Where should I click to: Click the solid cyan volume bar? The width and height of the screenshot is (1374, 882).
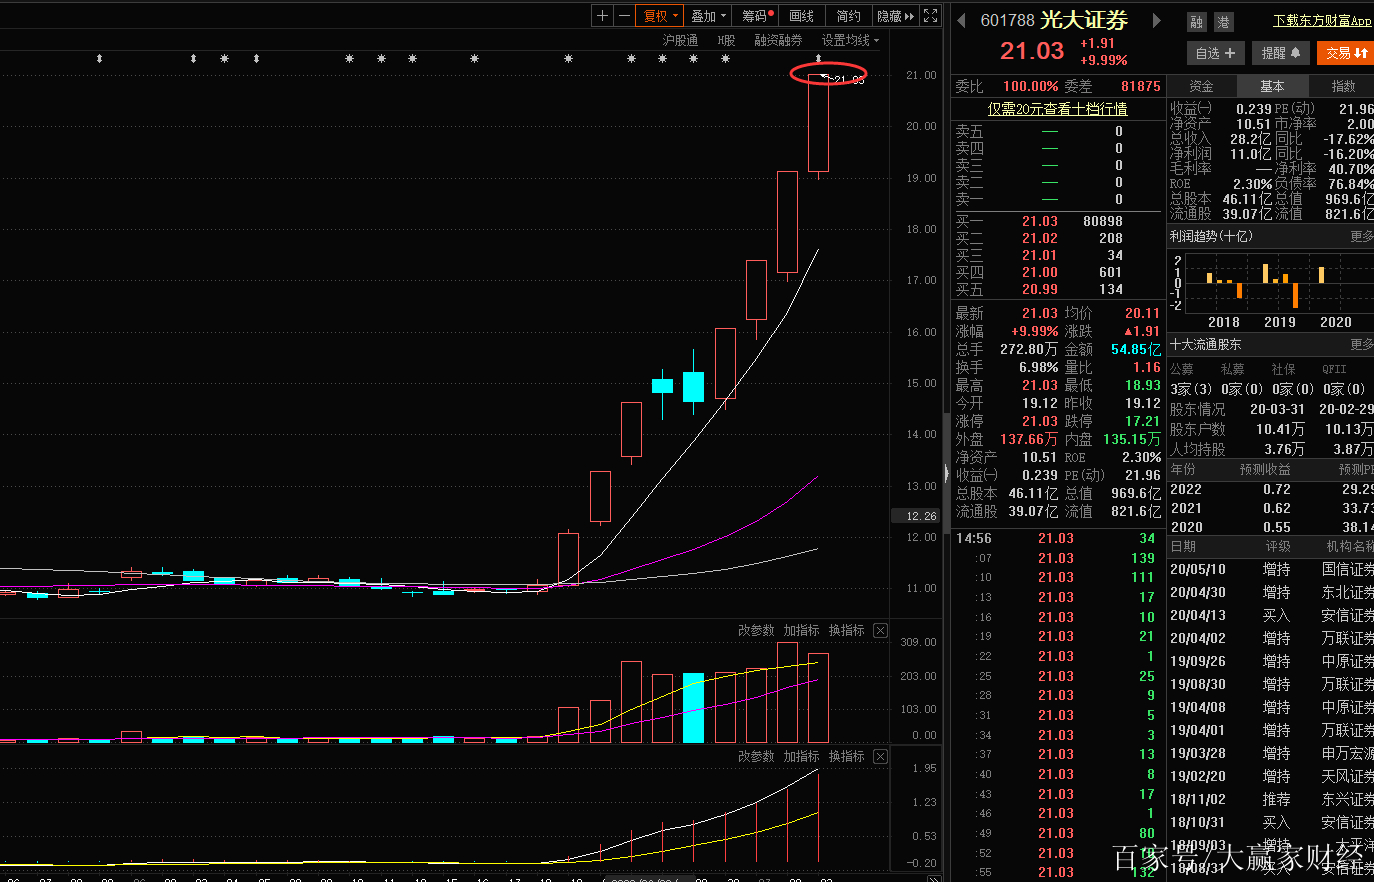click(693, 707)
